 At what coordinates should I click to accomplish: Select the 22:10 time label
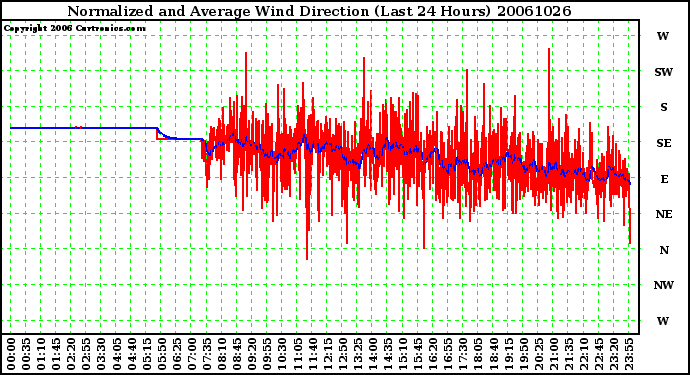pos(583,355)
